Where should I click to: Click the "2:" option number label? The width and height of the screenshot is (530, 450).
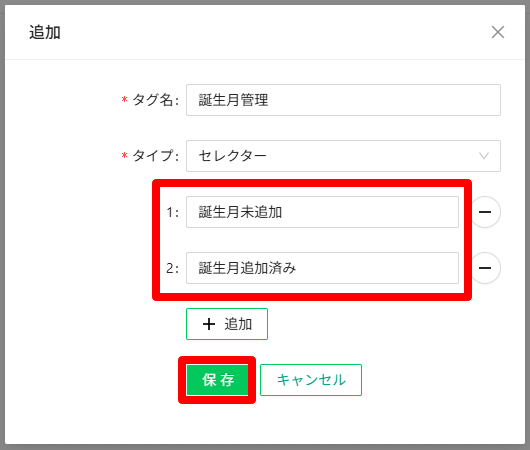pyautogui.click(x=172, y=268)
